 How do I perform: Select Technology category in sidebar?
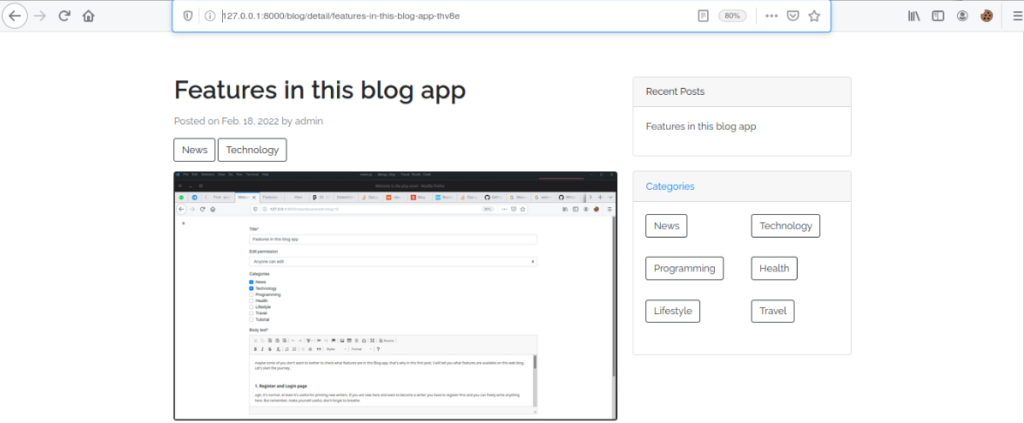[x=786, y=226]
